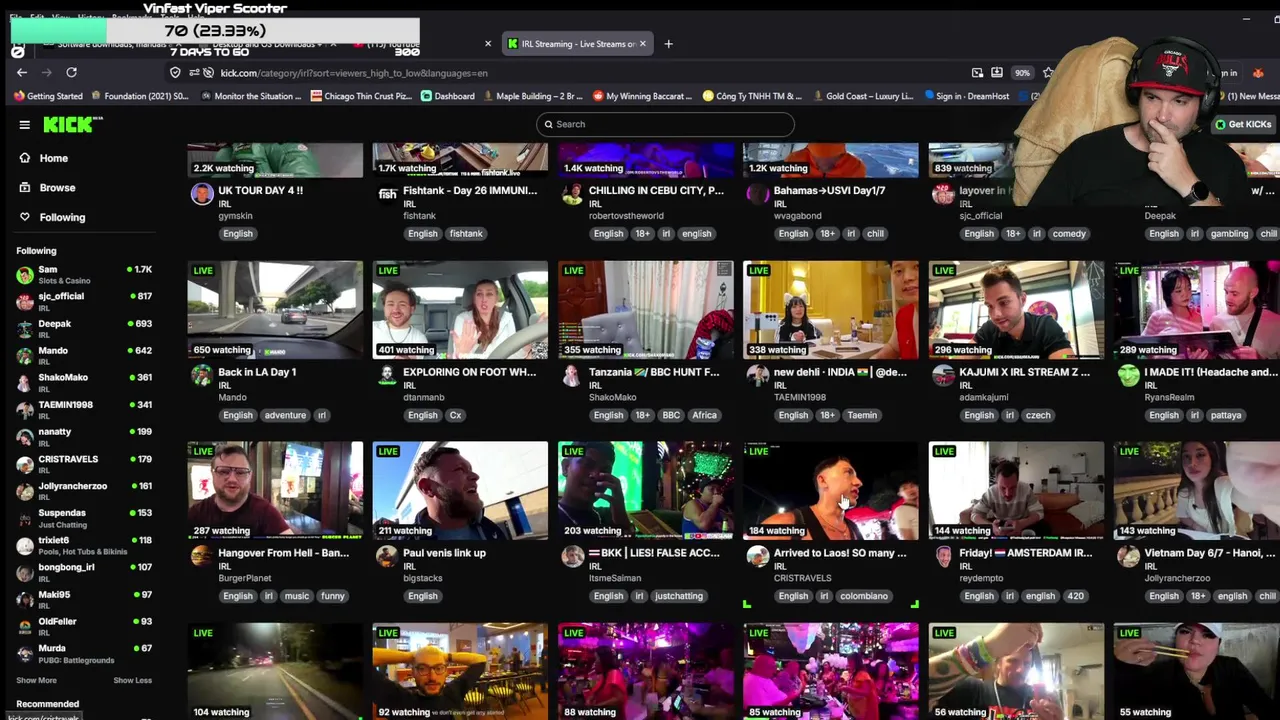The width and height of the screenshot is (1280, 720).
Task: Open Sign in DreamHost bookmark
Action: [x=967, y=96]
